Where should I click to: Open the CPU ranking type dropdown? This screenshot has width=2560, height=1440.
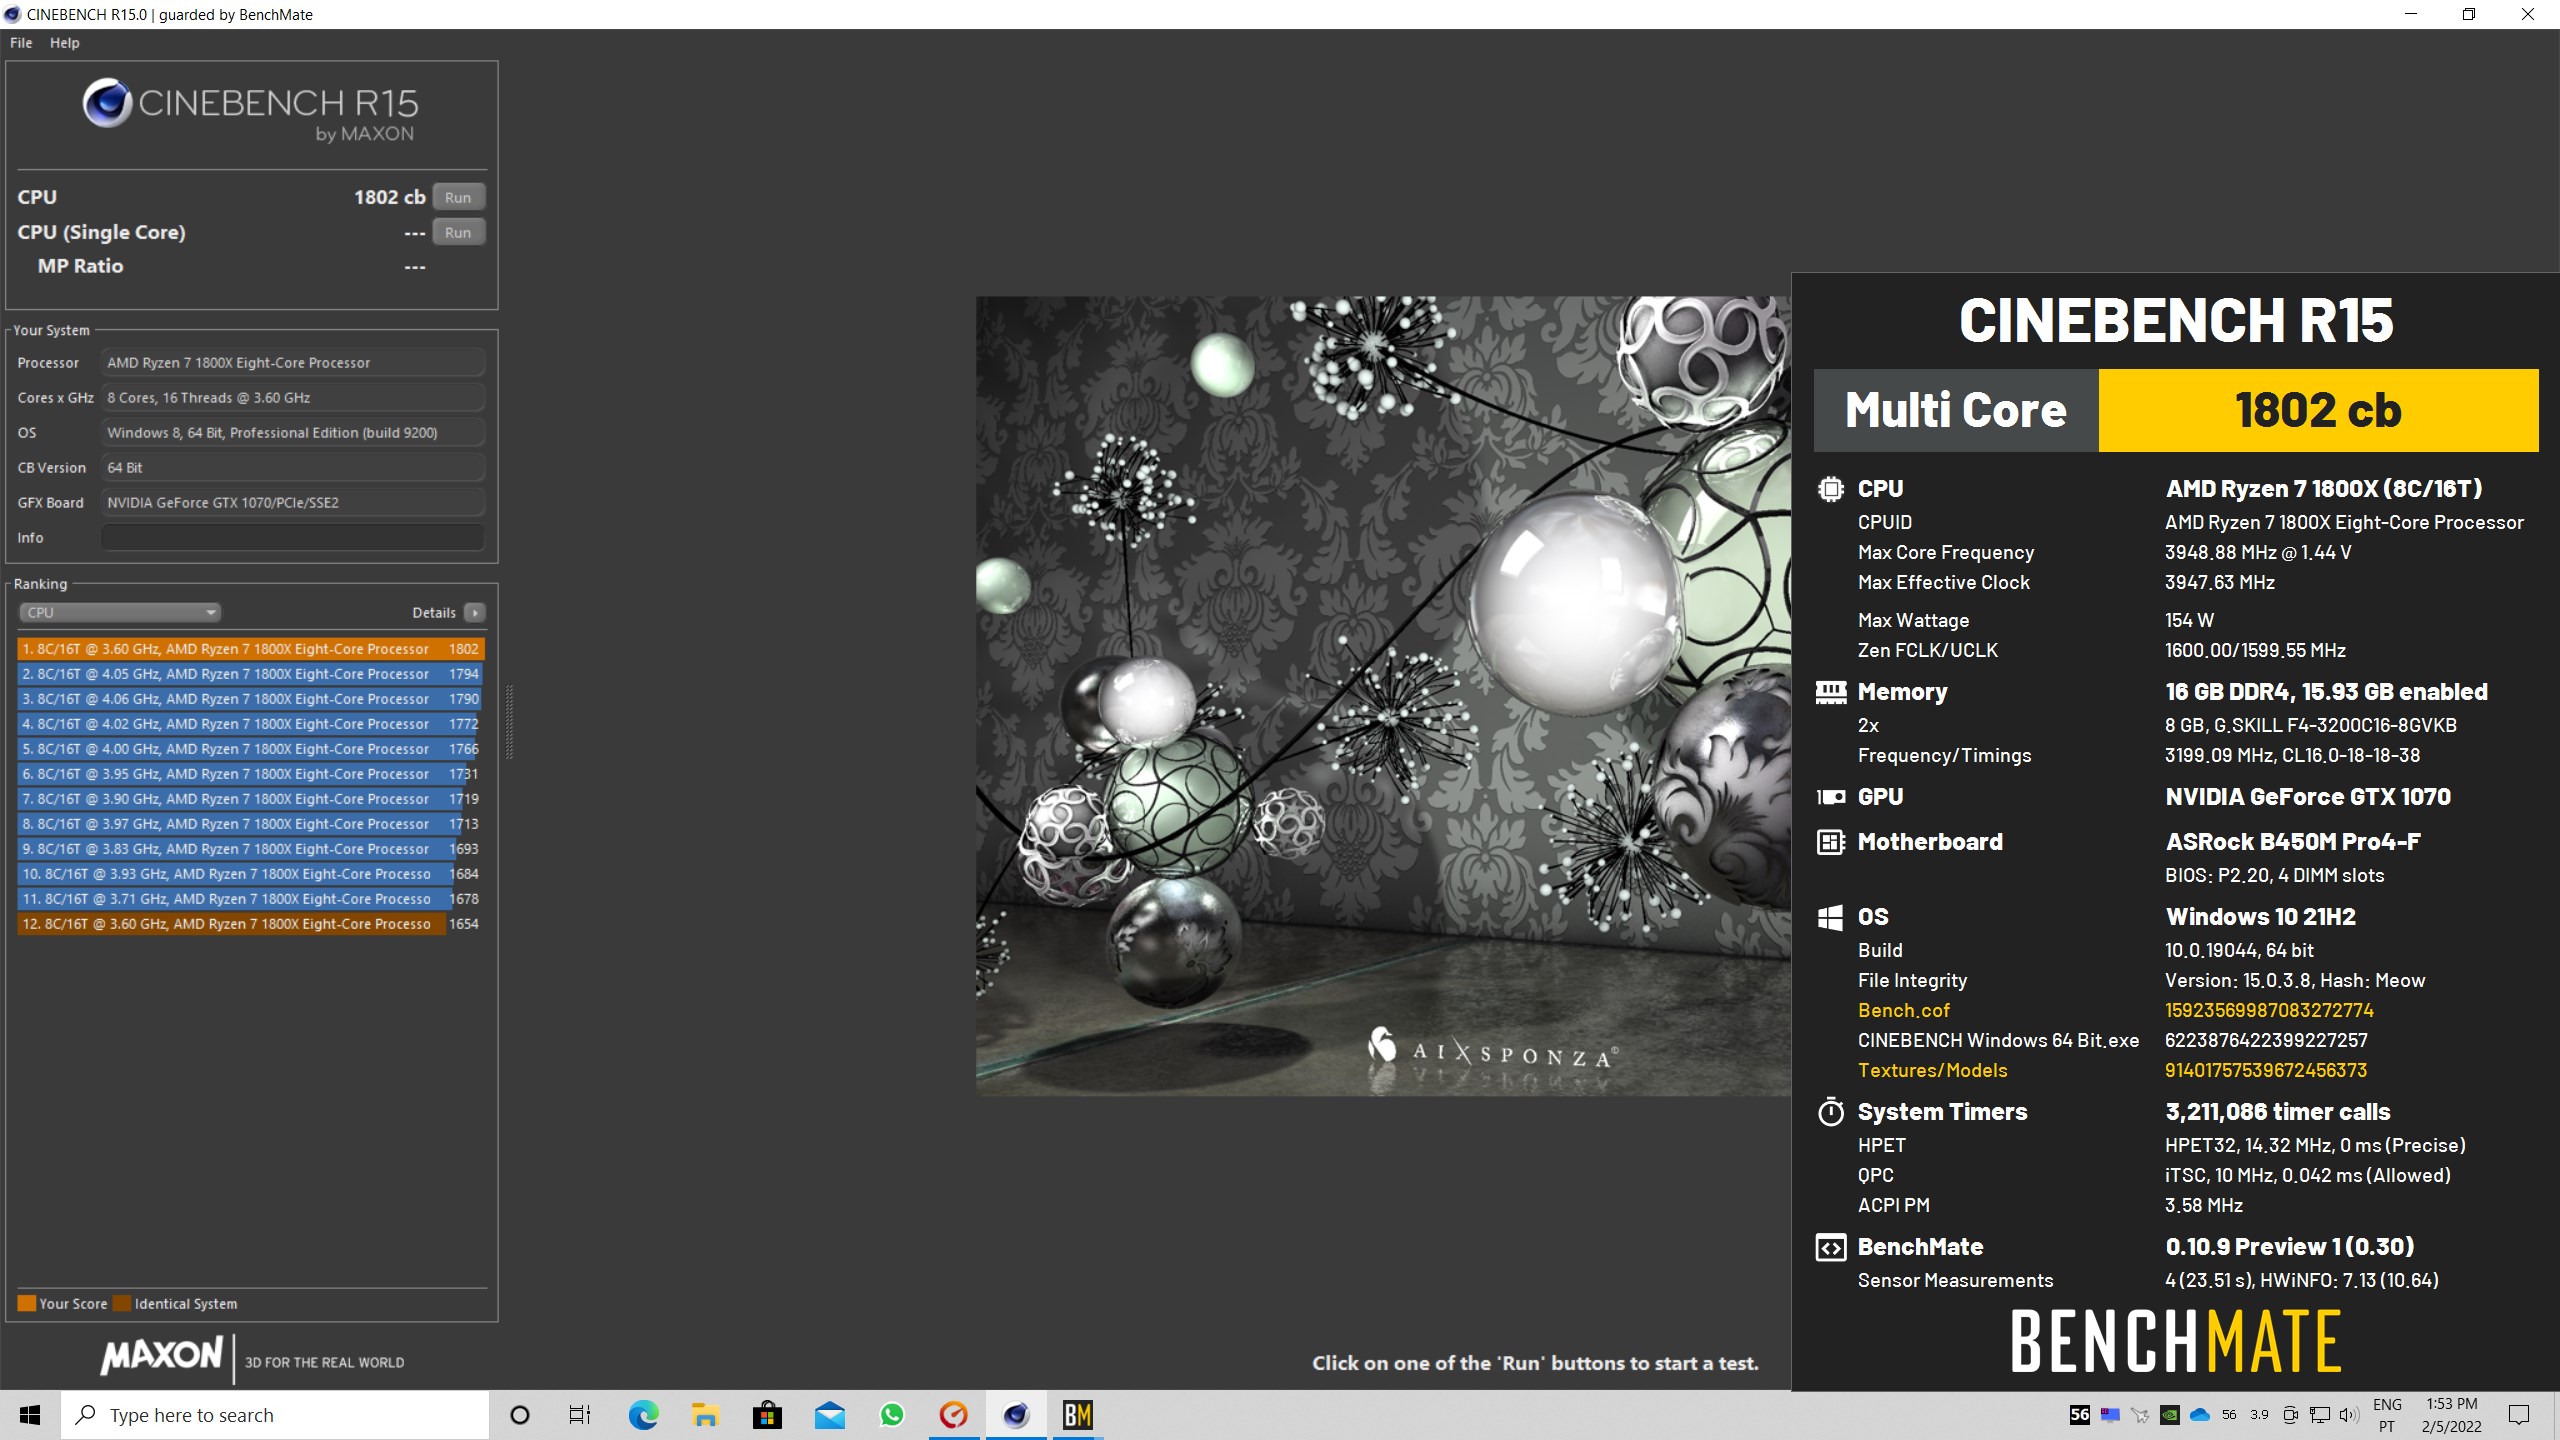(119, 612)
